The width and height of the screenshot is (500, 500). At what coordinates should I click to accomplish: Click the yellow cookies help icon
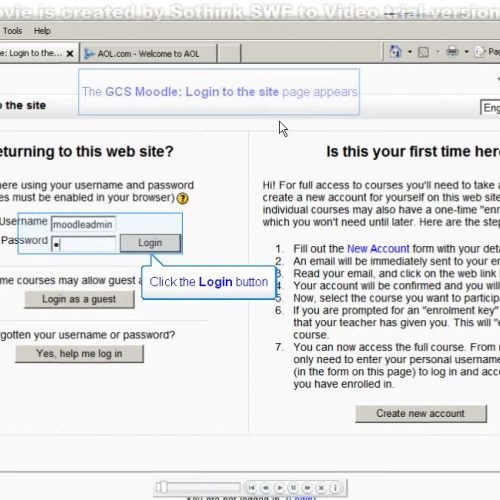point(182,198)
